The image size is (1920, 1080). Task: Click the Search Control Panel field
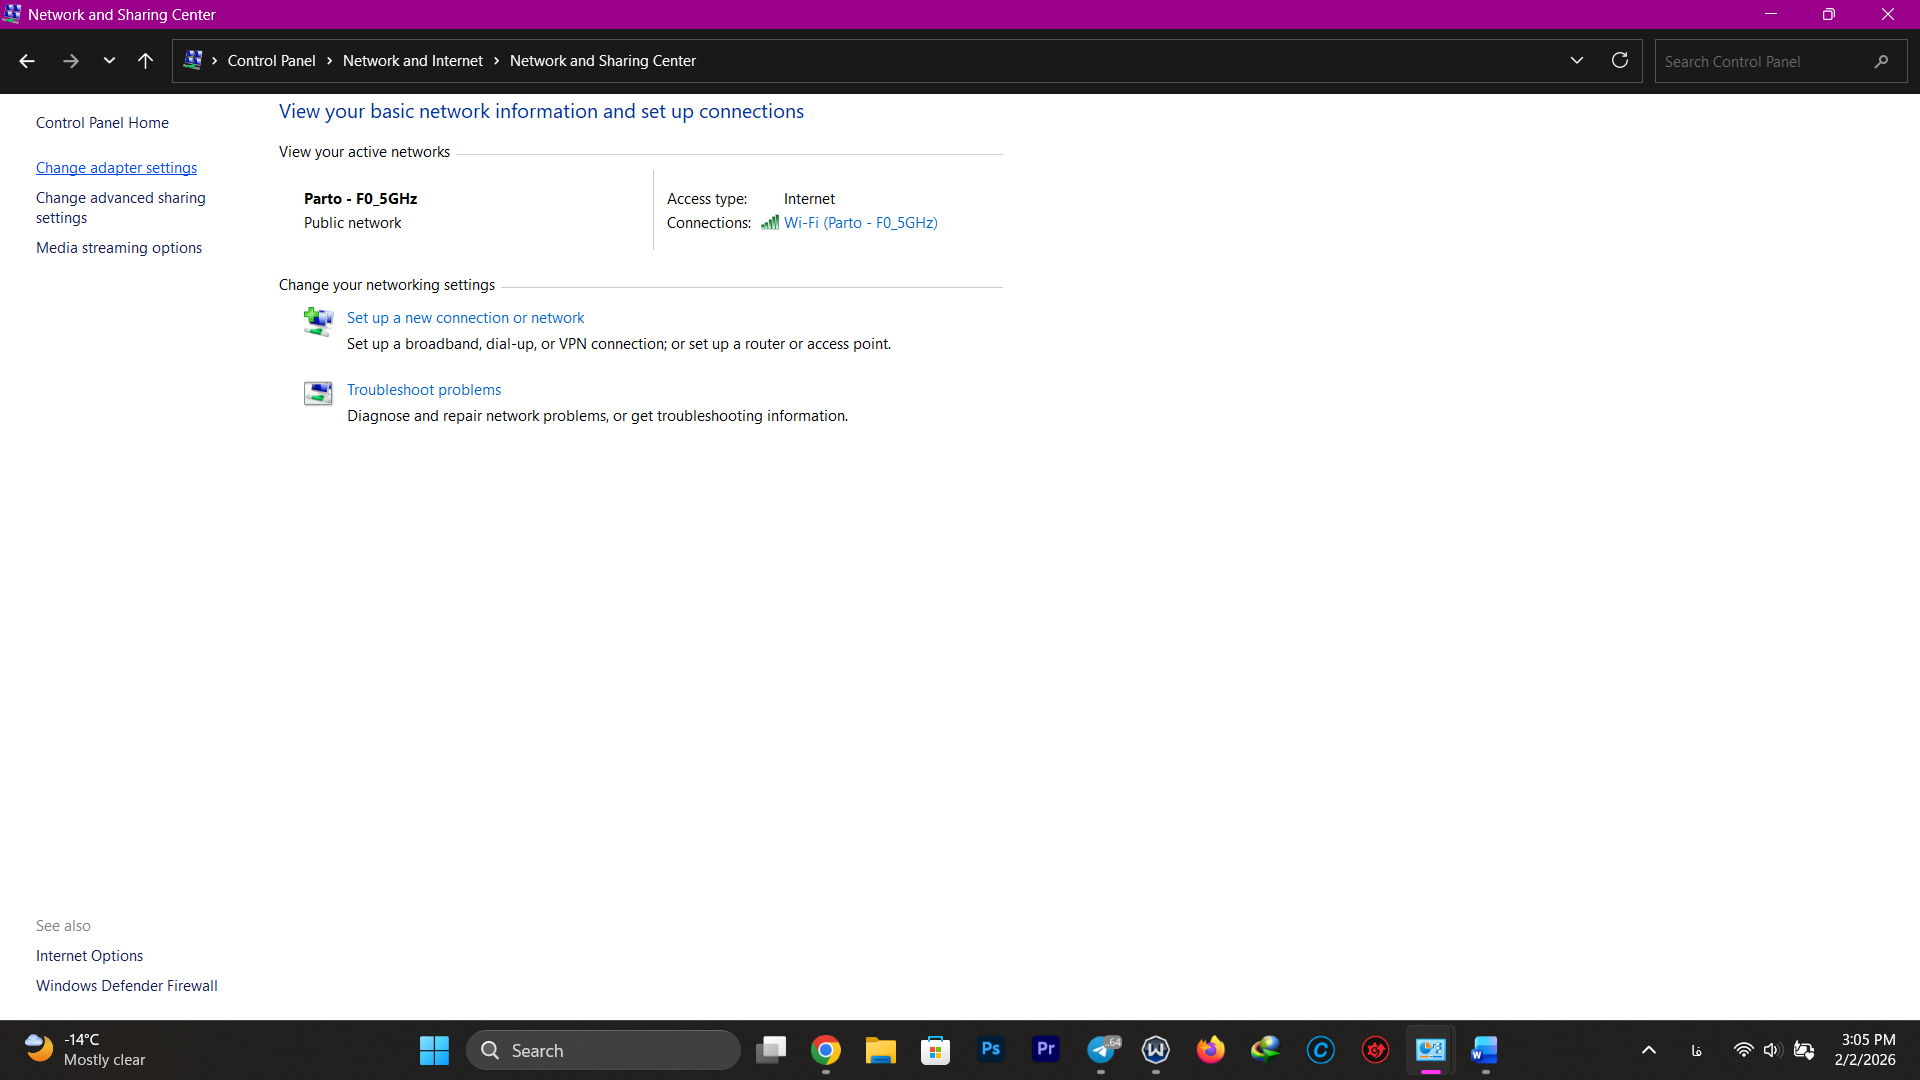1760,61
